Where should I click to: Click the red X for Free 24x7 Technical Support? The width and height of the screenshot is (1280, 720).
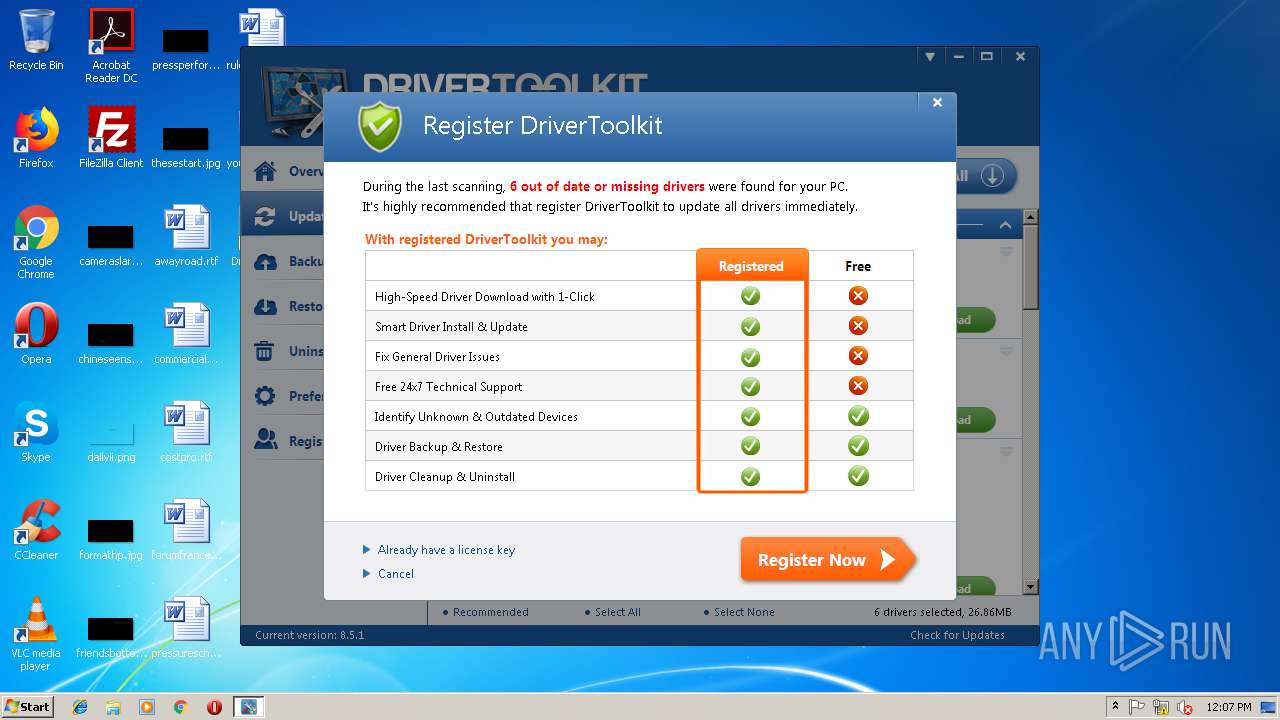pyautogui.click(x=858, y=386)
